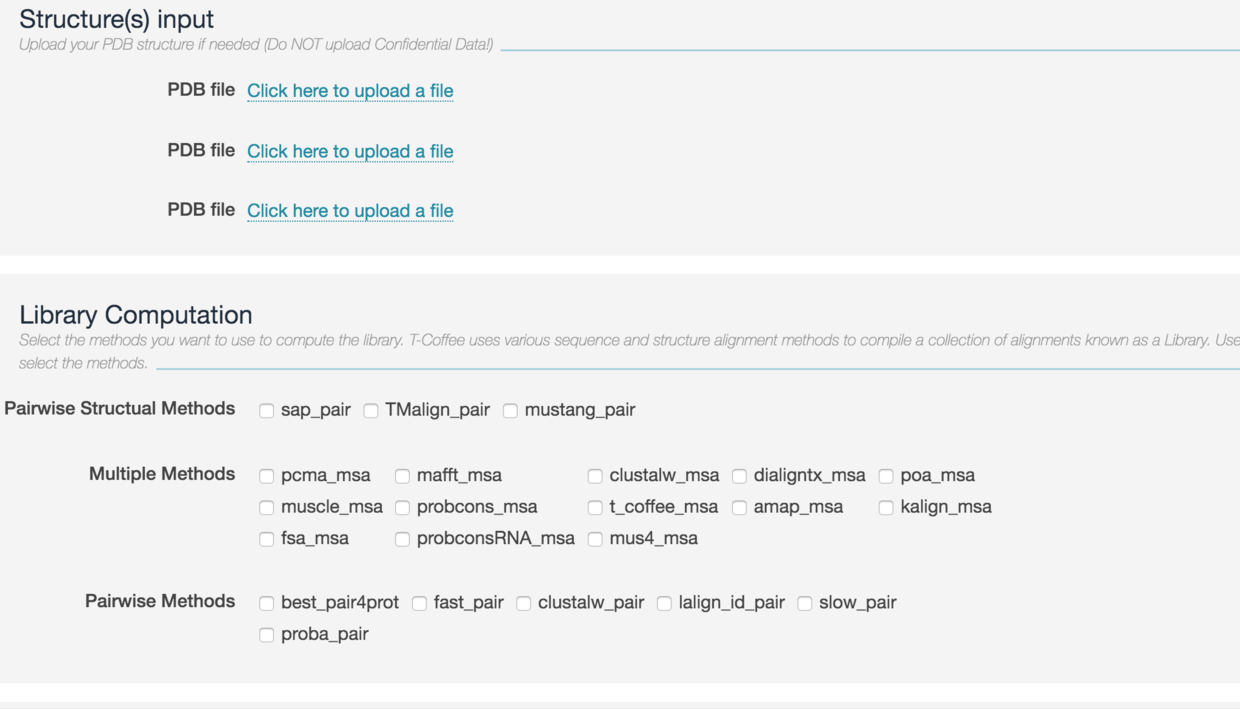Enable the muscle_msa method
Screen dimensions: 1240x709
[267, 508]
